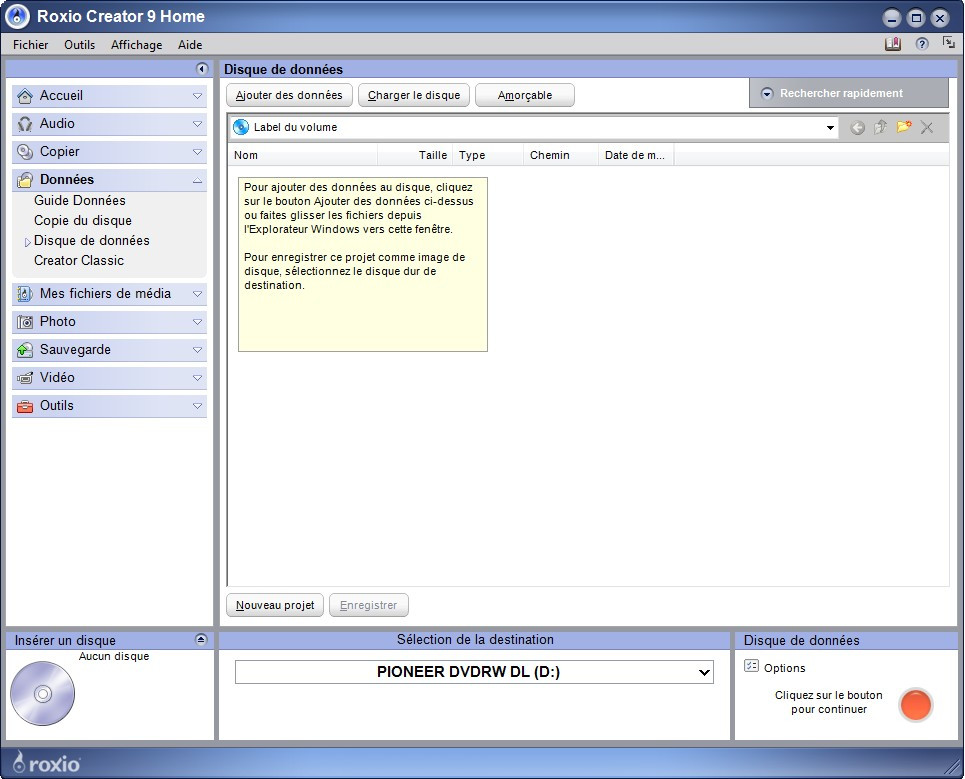Image resolution: width=965 pixels, height=779 pixels.
Task: Click the Ajouter des données button
Action: 289,95
